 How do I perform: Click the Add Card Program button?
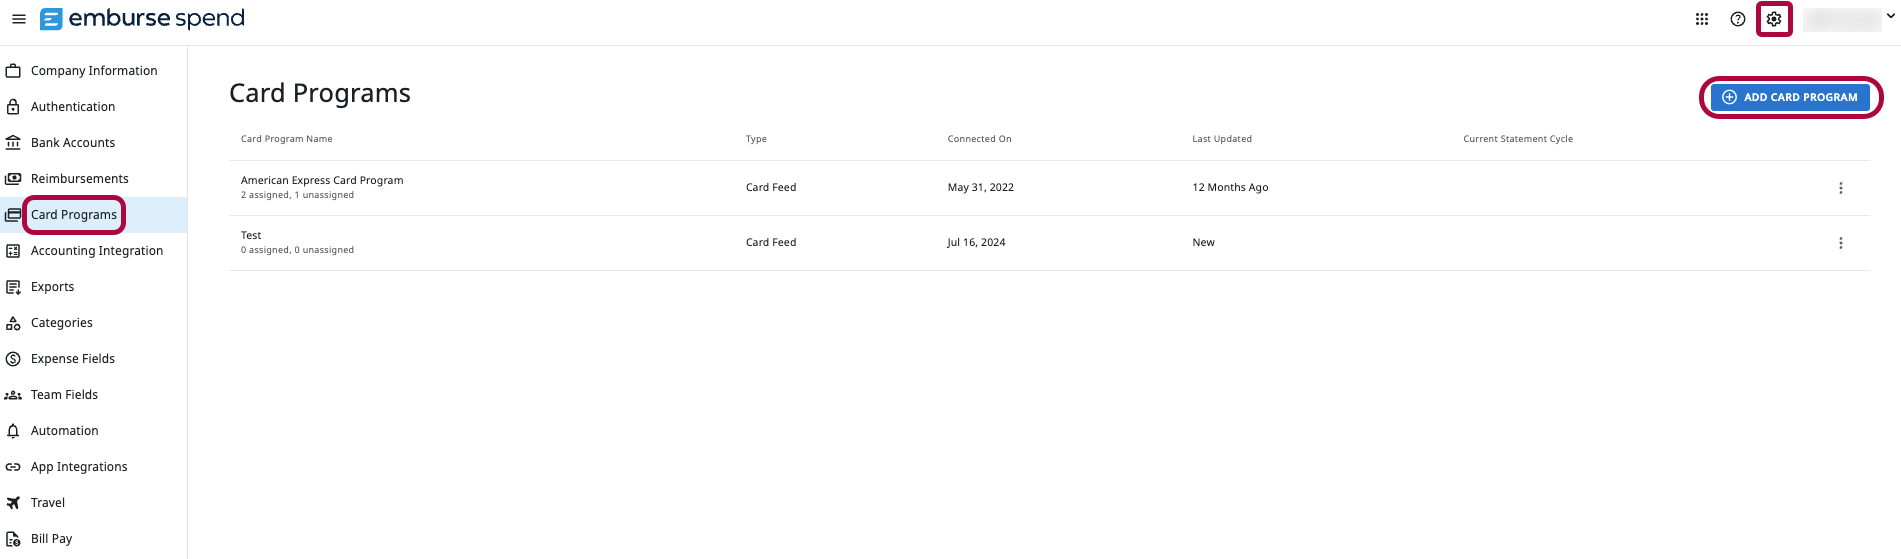(1790, 97)
